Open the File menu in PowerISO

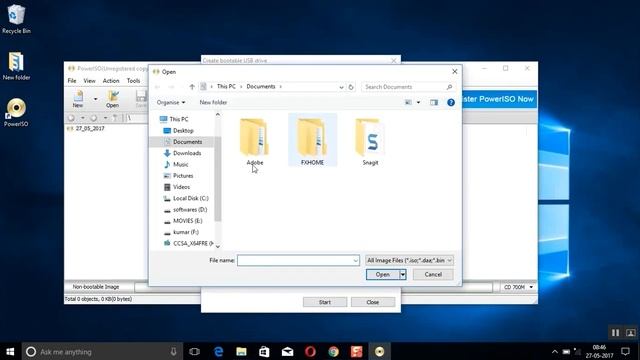[72, 81]
